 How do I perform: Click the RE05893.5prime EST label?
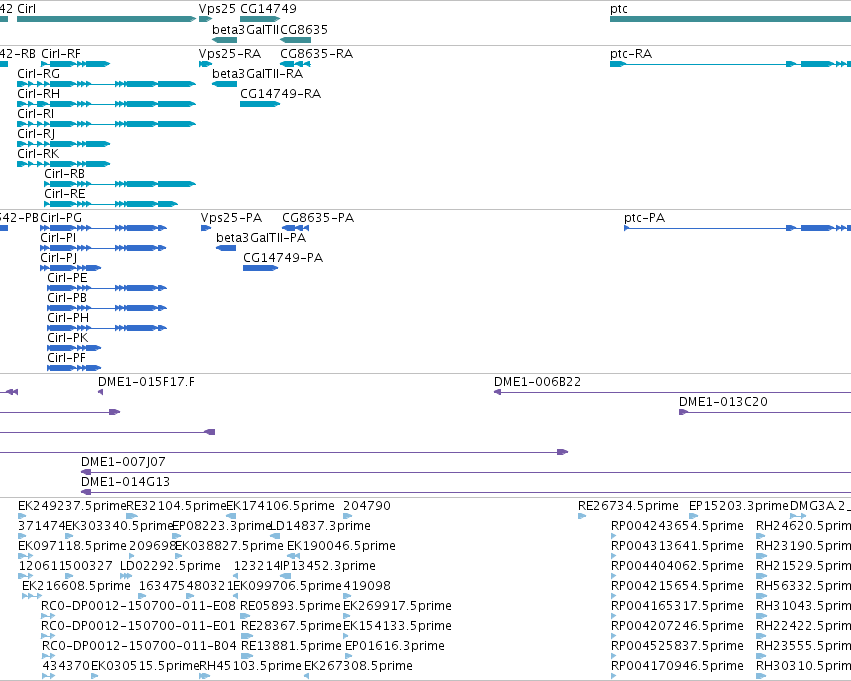click(x=290, y=606)
